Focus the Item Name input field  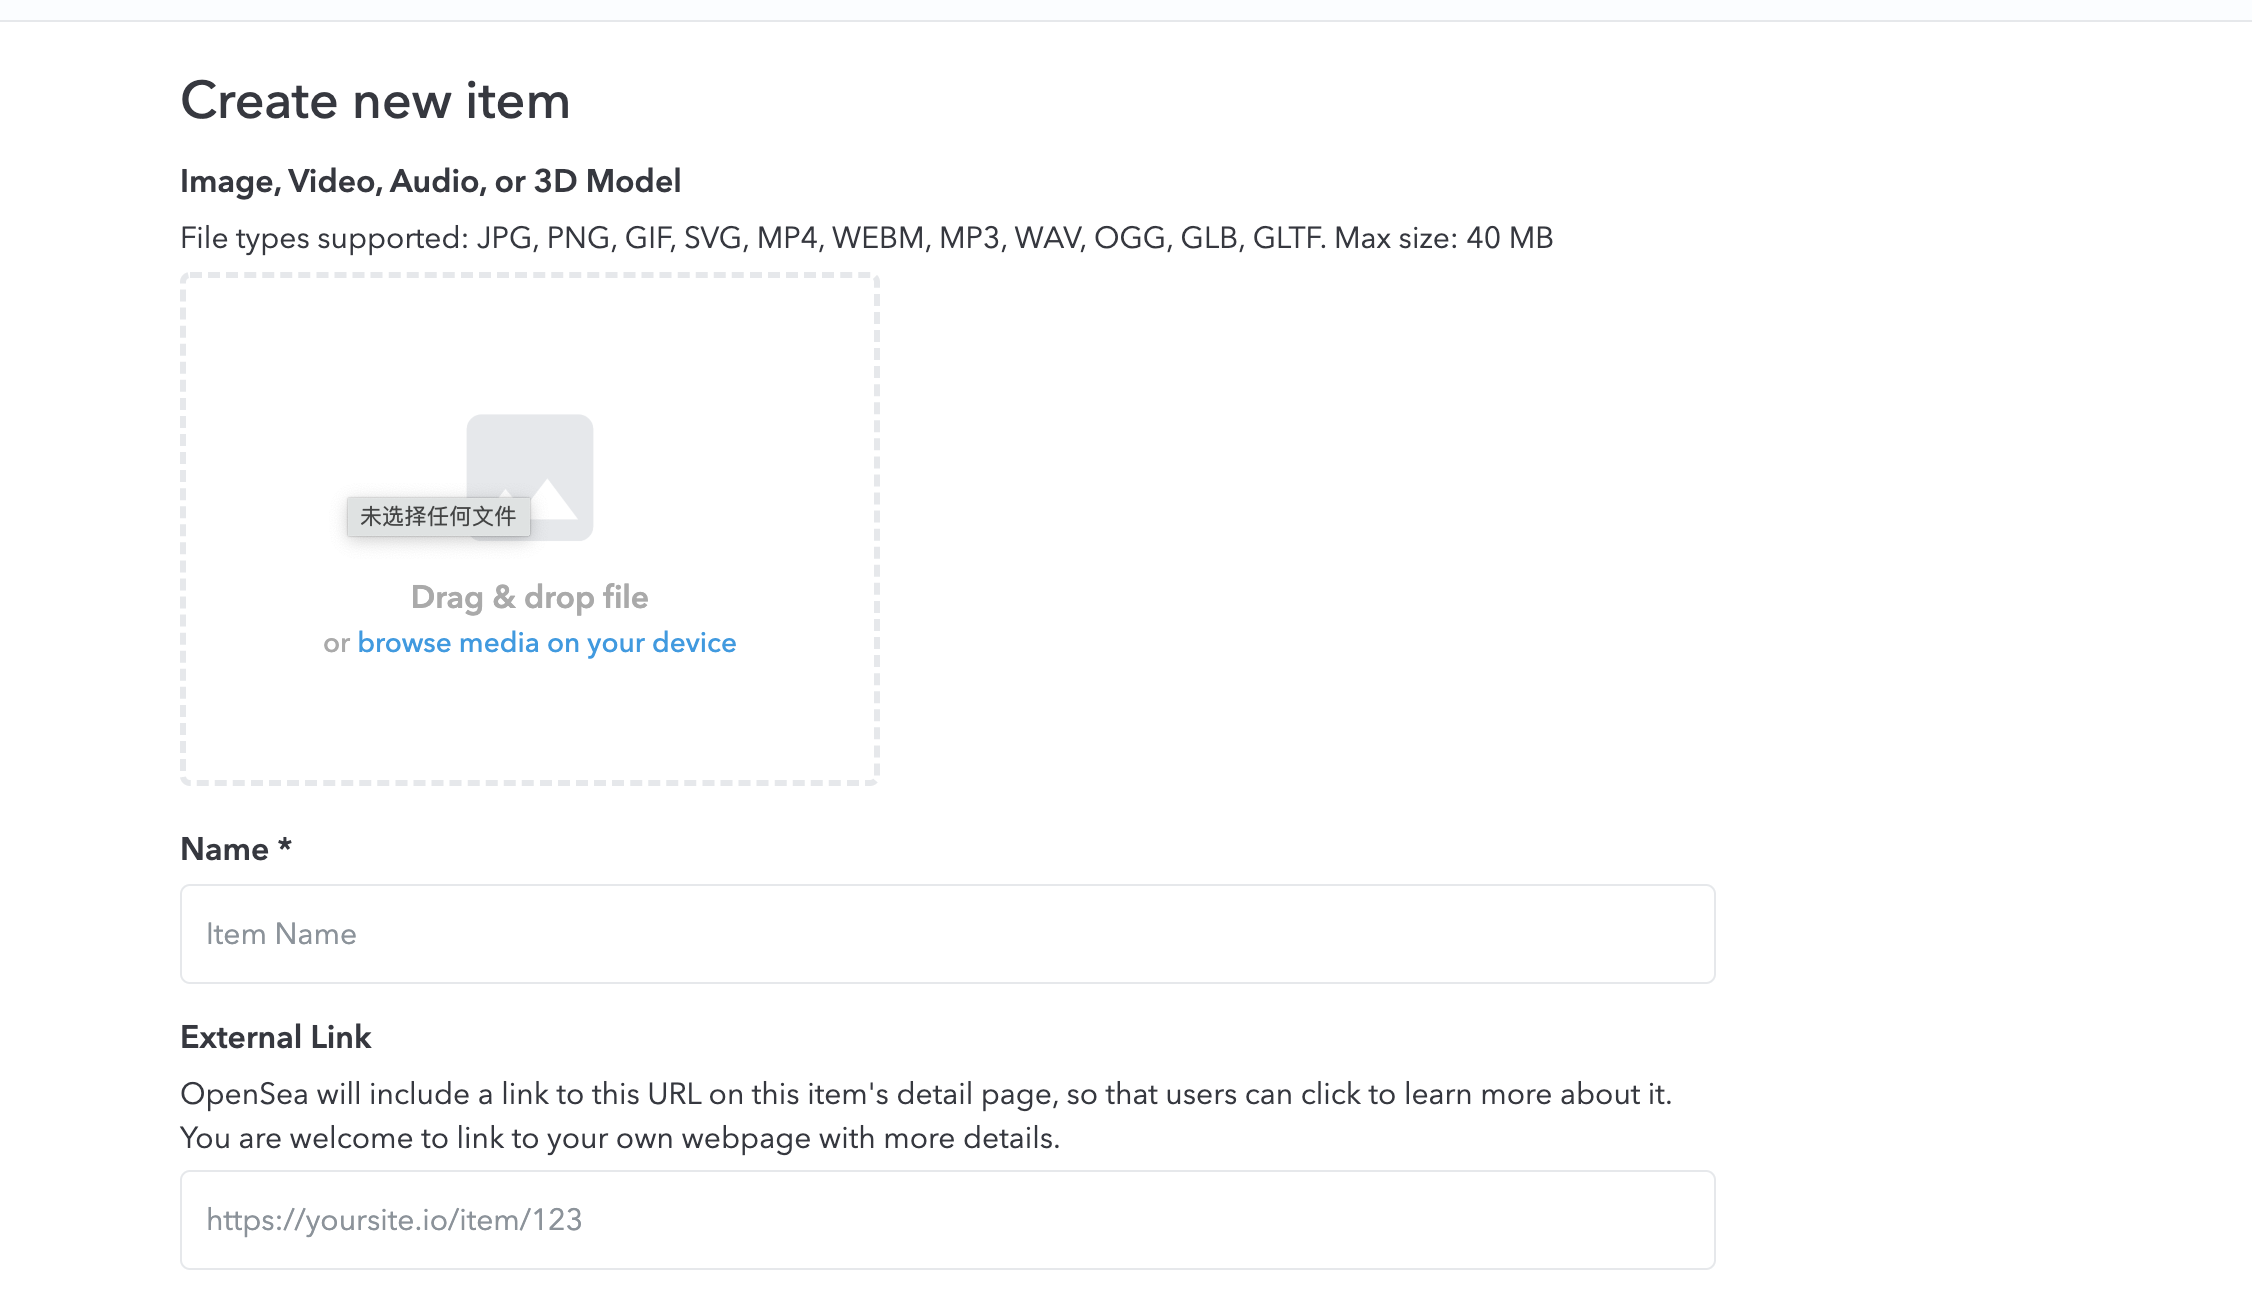pos(947,934)
